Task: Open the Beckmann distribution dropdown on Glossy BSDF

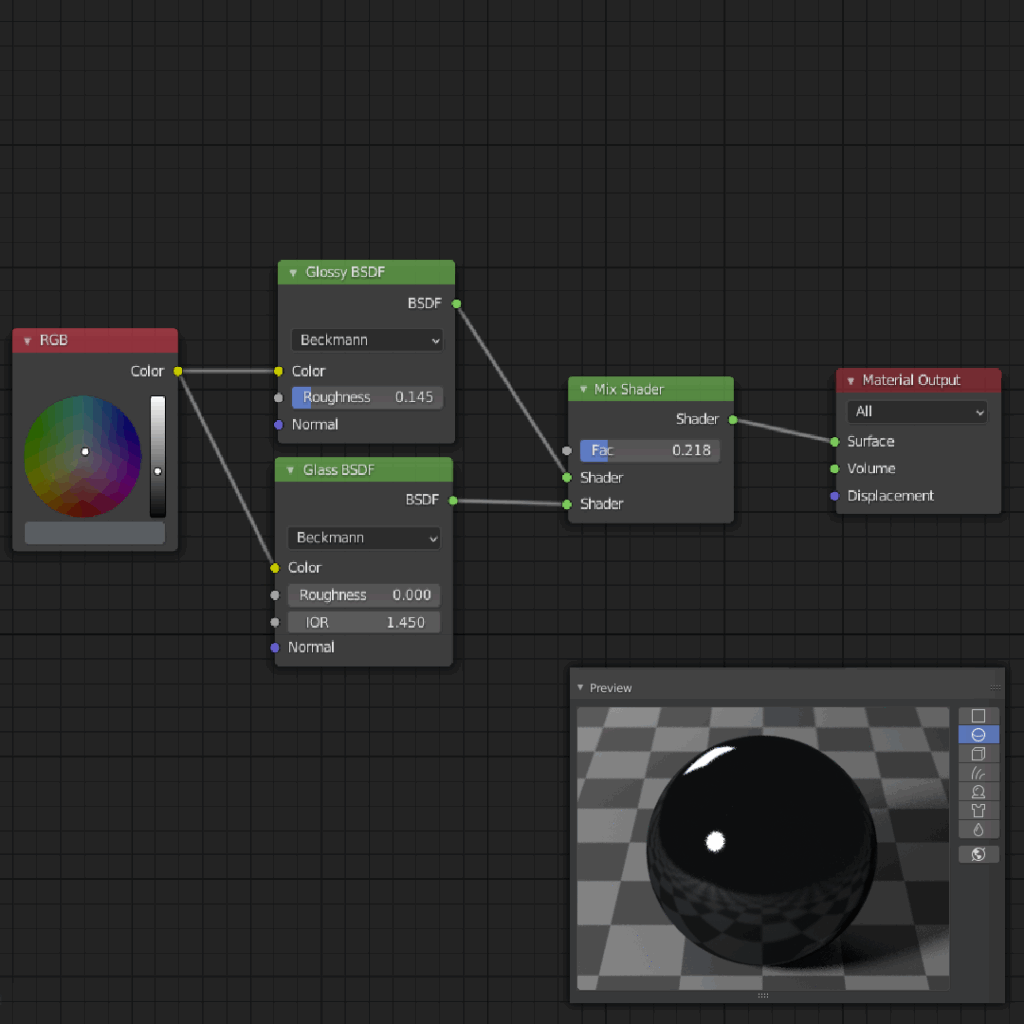Action: click(x=366, y=340)
